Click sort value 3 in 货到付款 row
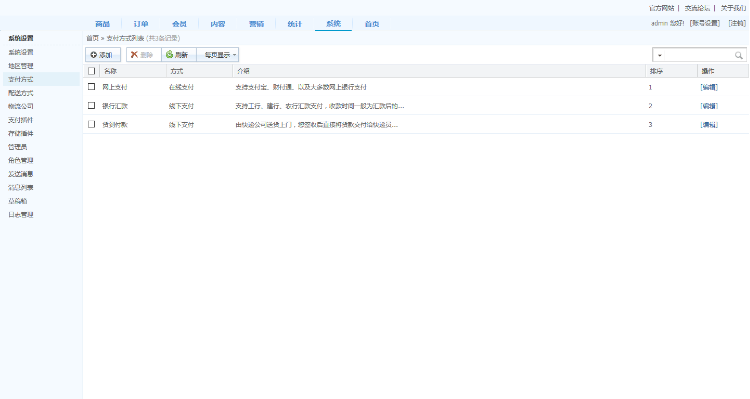750x399 pixels. click(x=650, y=124)
